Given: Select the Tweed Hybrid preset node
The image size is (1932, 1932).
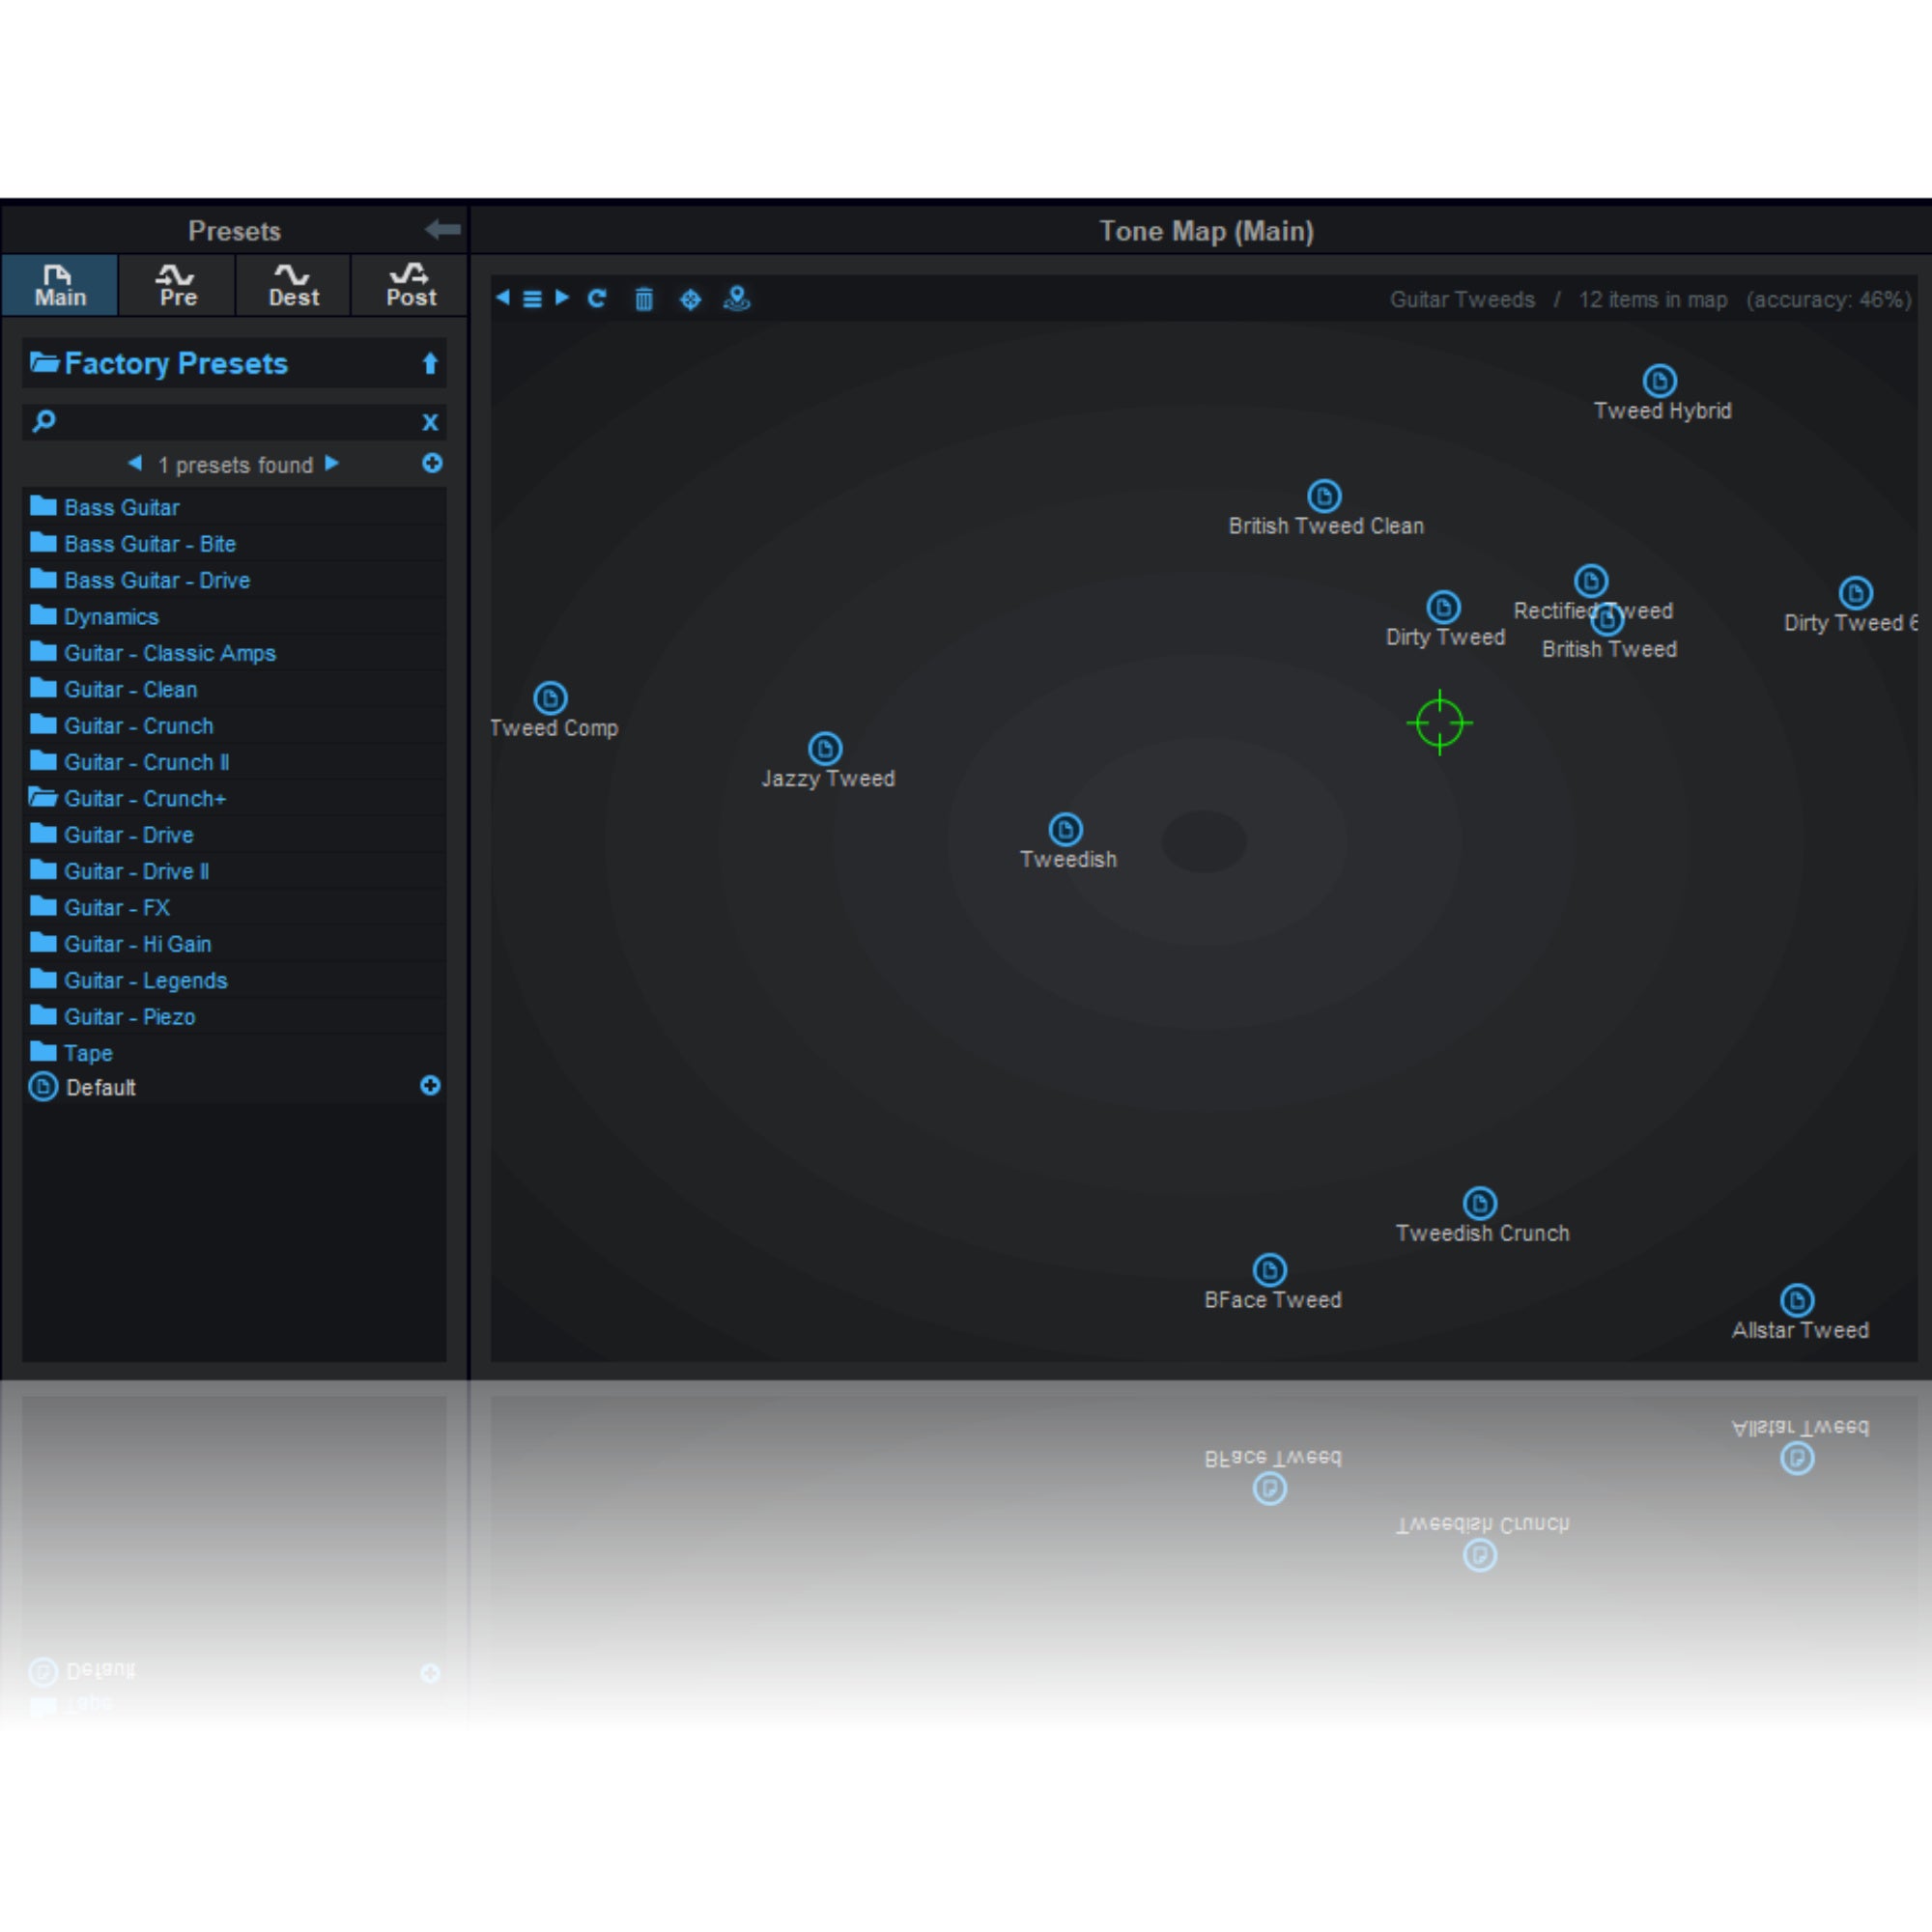Looking at the screenshot, I should click(1660, 381).
